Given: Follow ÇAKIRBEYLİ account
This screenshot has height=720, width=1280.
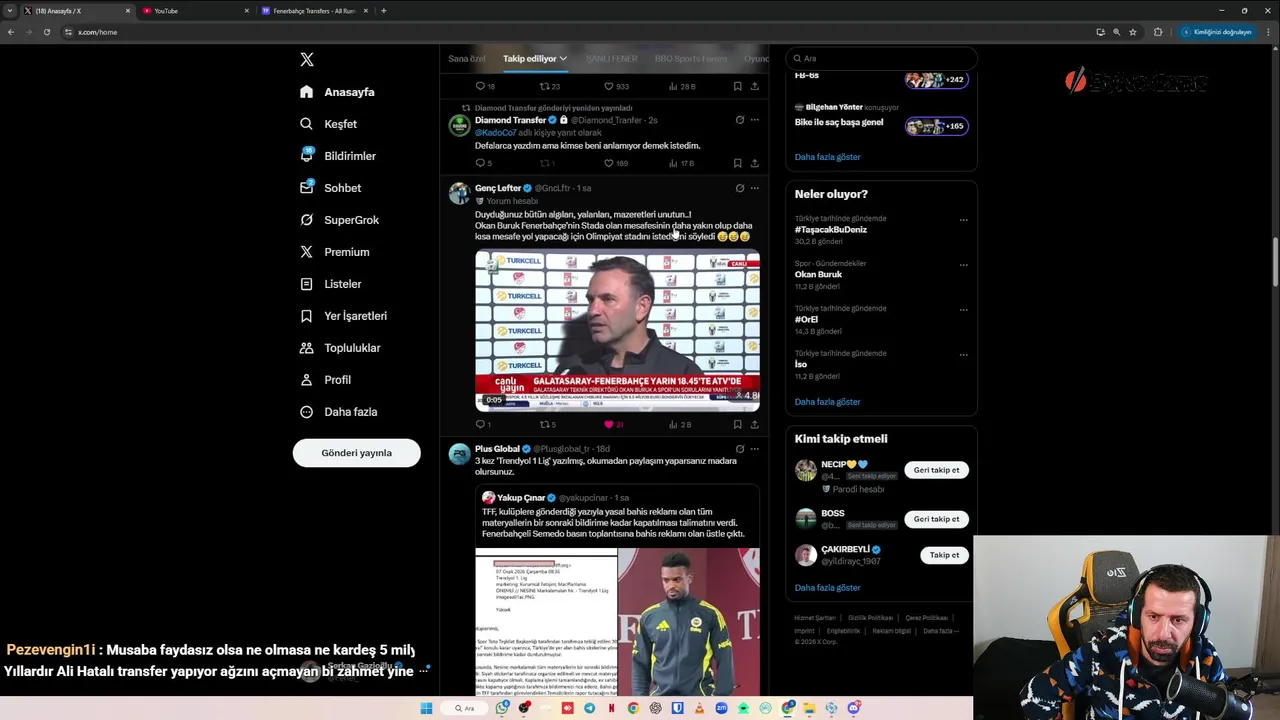Looking at the screenshot, I should 944,555.
